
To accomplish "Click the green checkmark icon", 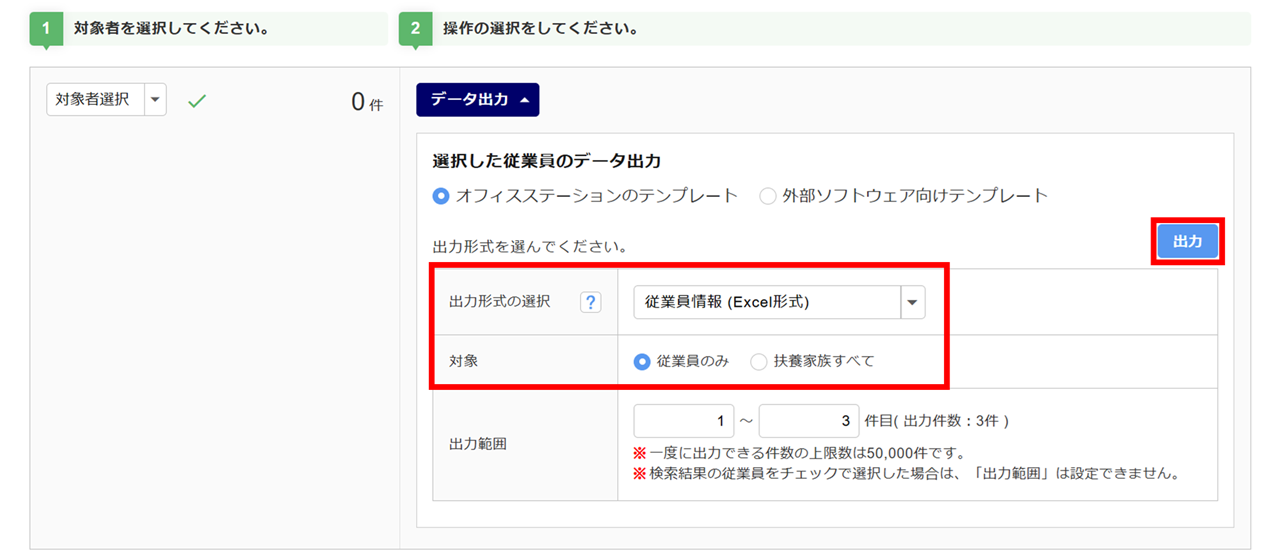I will (197, 101).
